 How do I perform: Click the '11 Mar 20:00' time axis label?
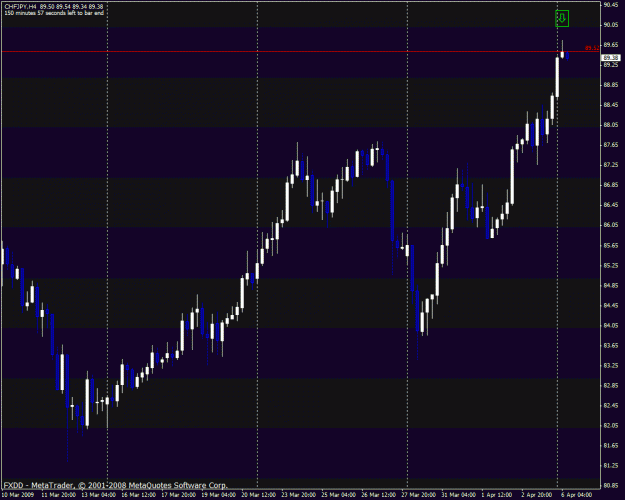tap(59, 495)
